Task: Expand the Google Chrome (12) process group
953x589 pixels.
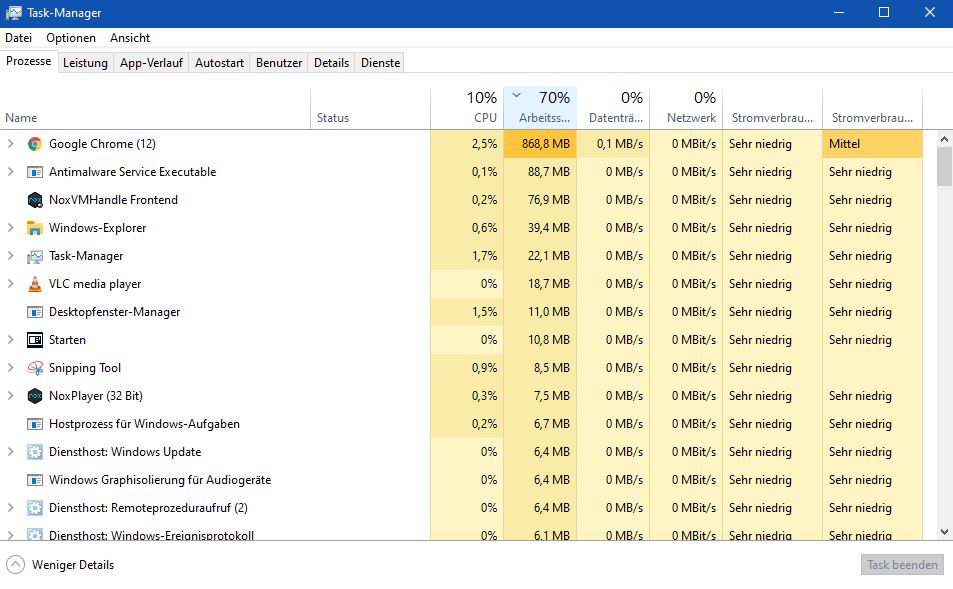Action: (x=10, y=143)
